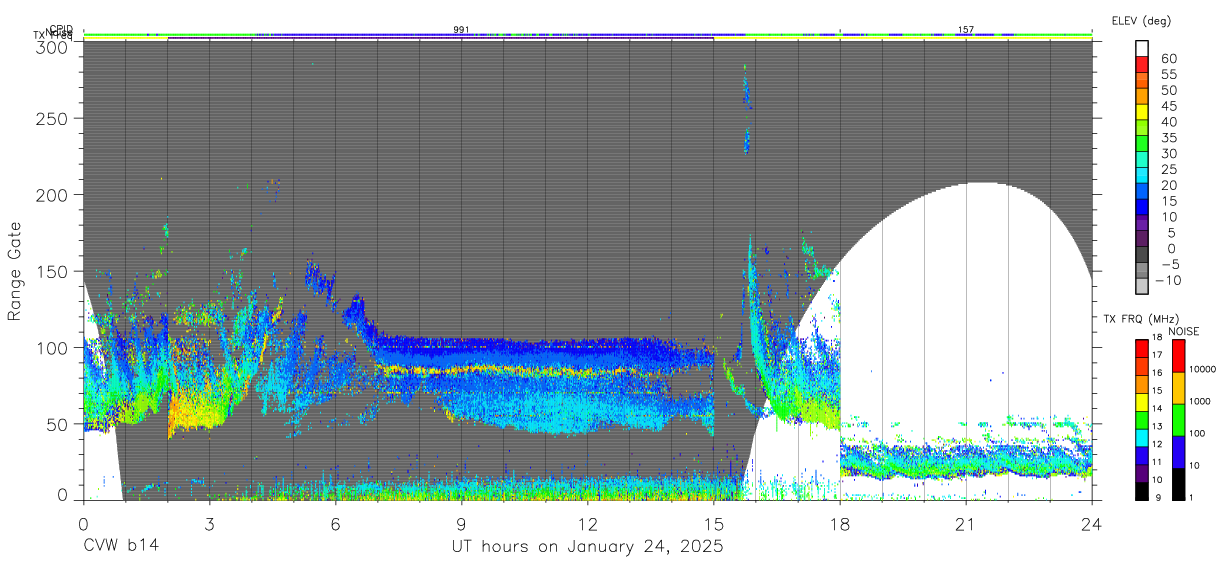Click the hour 3 tick label on time axis
Viewport: 1228px width, 567px height.
209,524
